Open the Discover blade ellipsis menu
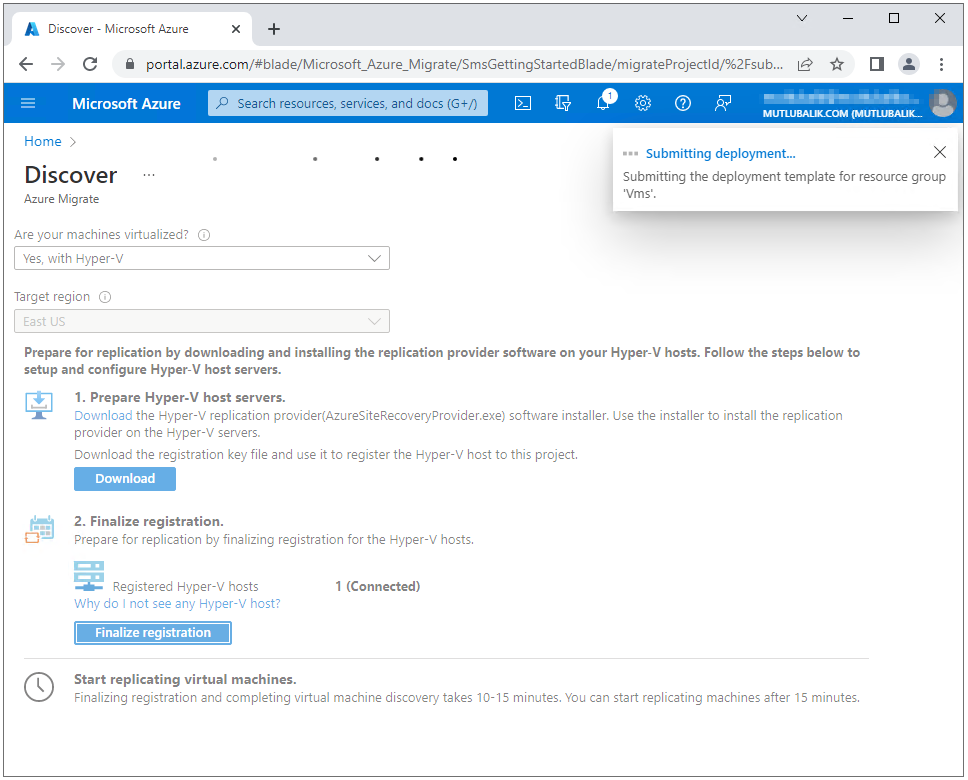Screen dimensions: 968x780 (x=149, y=175)
